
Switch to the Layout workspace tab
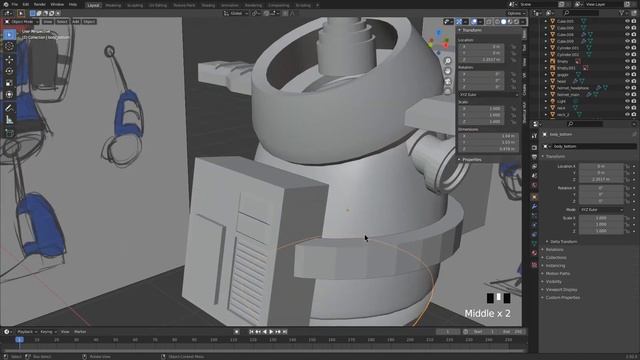click(93, 5)
